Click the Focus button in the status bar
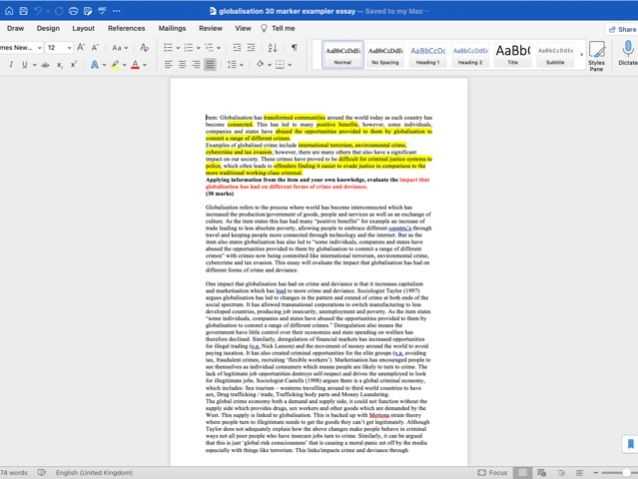The width and height of the screenshot is (638, 479). [492, 472]
